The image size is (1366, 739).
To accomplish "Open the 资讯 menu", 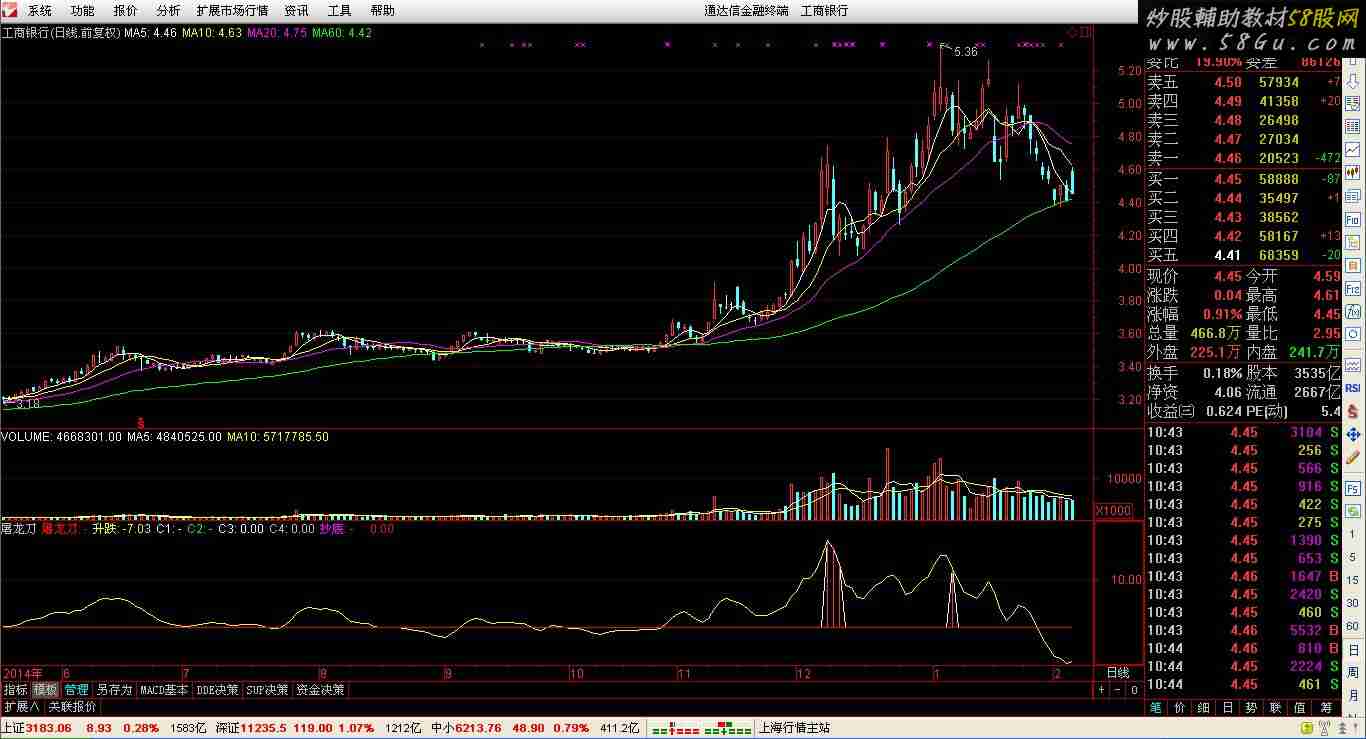I will pos(296,10).
